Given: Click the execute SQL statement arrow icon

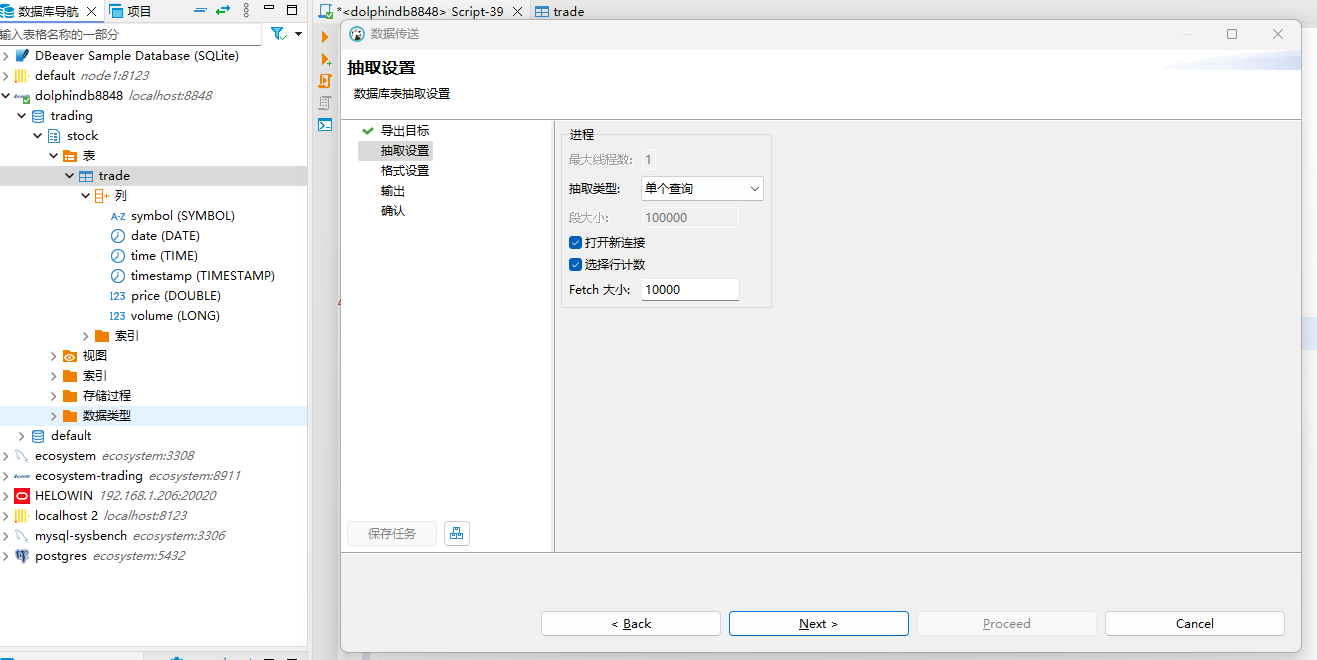Looking at the screenshot, I should coord(324,37).
